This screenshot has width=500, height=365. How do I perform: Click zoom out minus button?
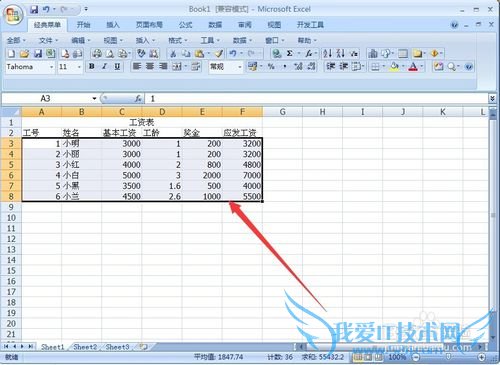point(416,357)
